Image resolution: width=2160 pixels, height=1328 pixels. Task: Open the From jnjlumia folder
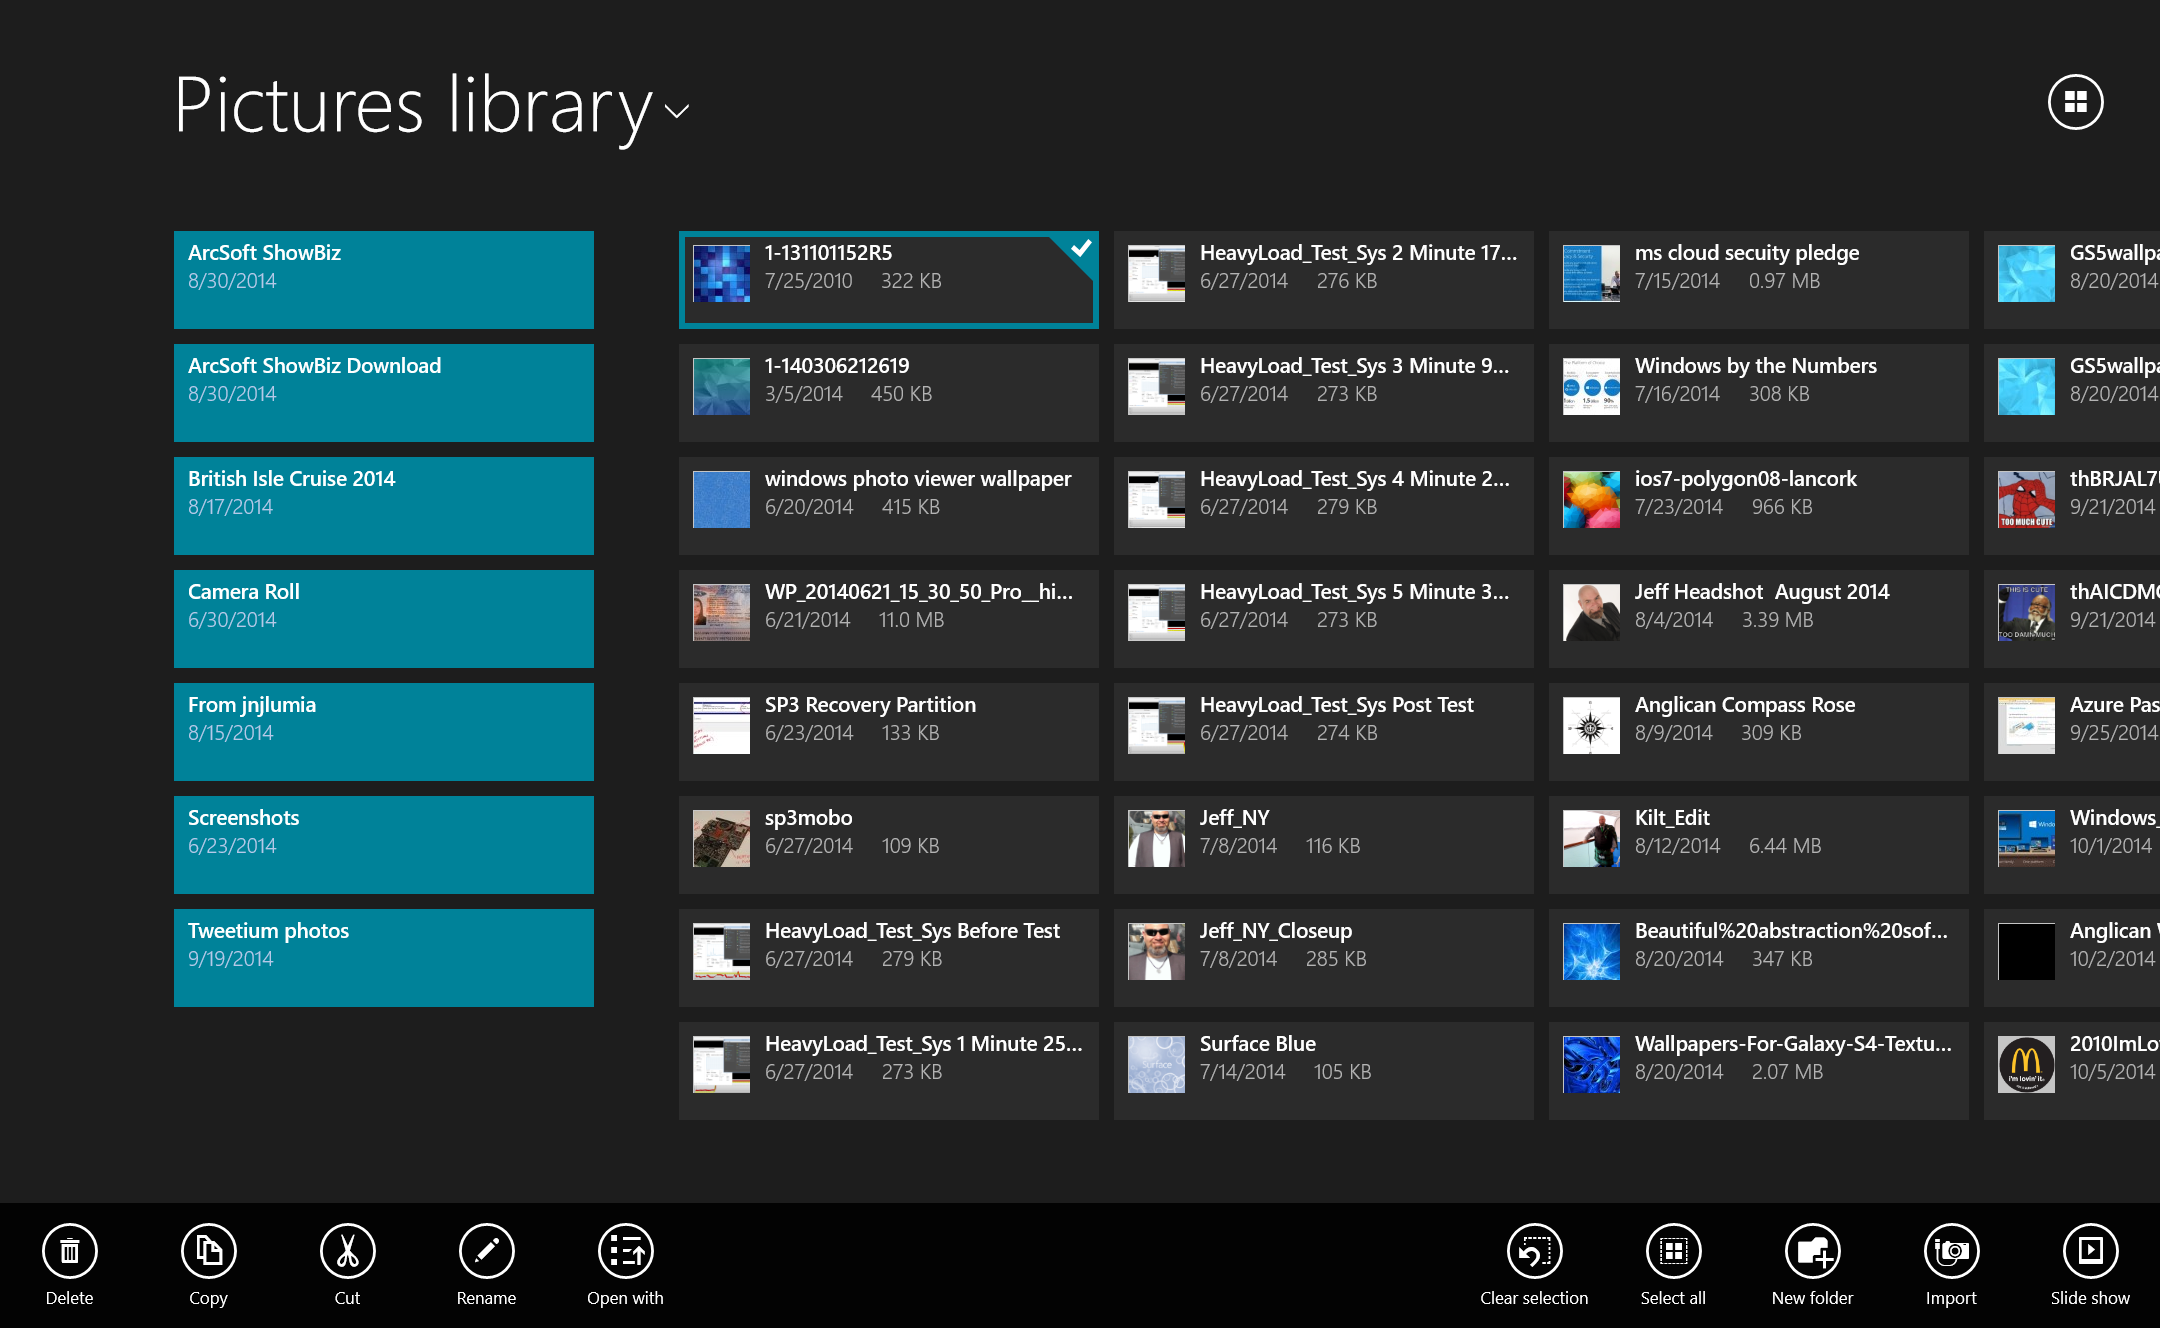384,732
